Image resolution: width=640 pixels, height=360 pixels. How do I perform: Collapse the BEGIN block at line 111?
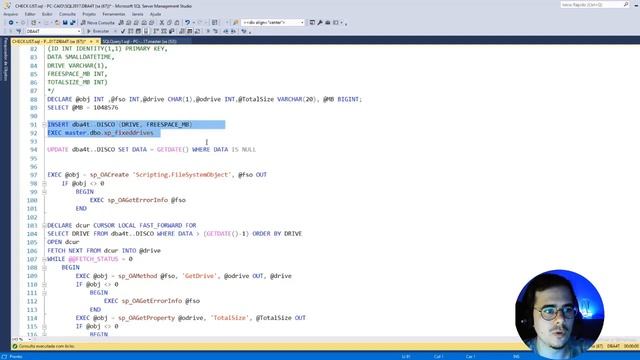pos(44,293)
